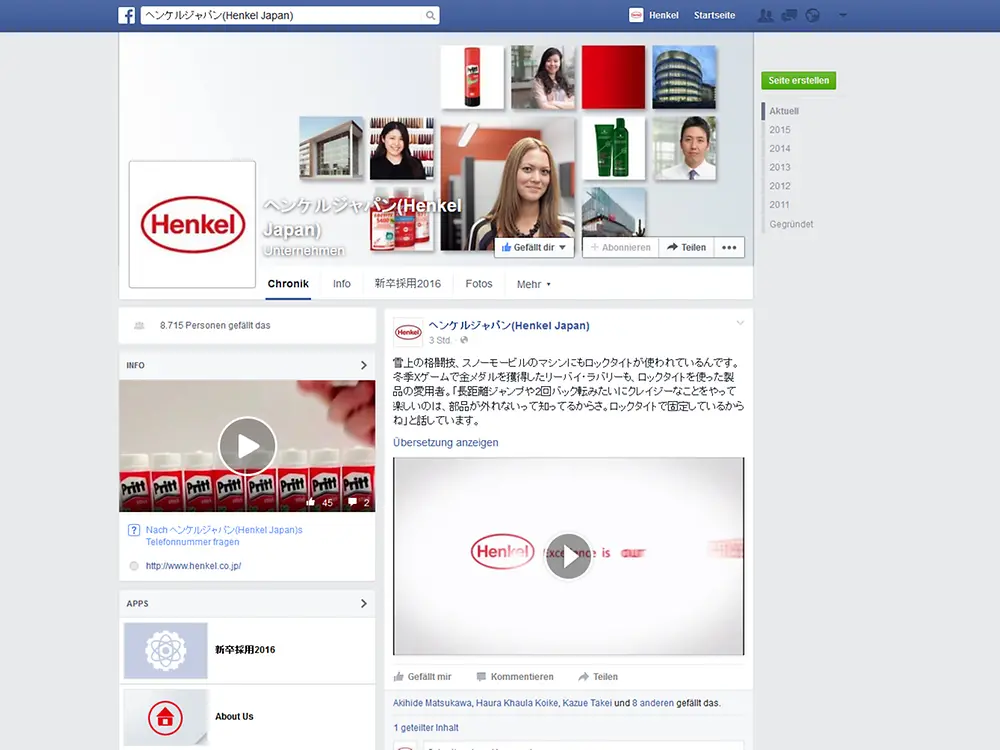Click Henkel profile icon in top bar
This screenshot has height=750, width=1000.
[636, 15]
